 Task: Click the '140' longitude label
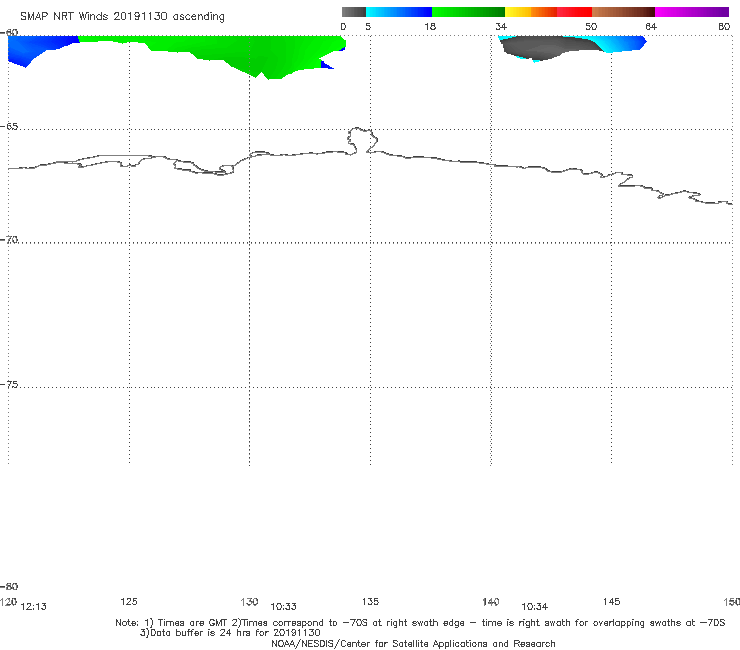[491, 602]
